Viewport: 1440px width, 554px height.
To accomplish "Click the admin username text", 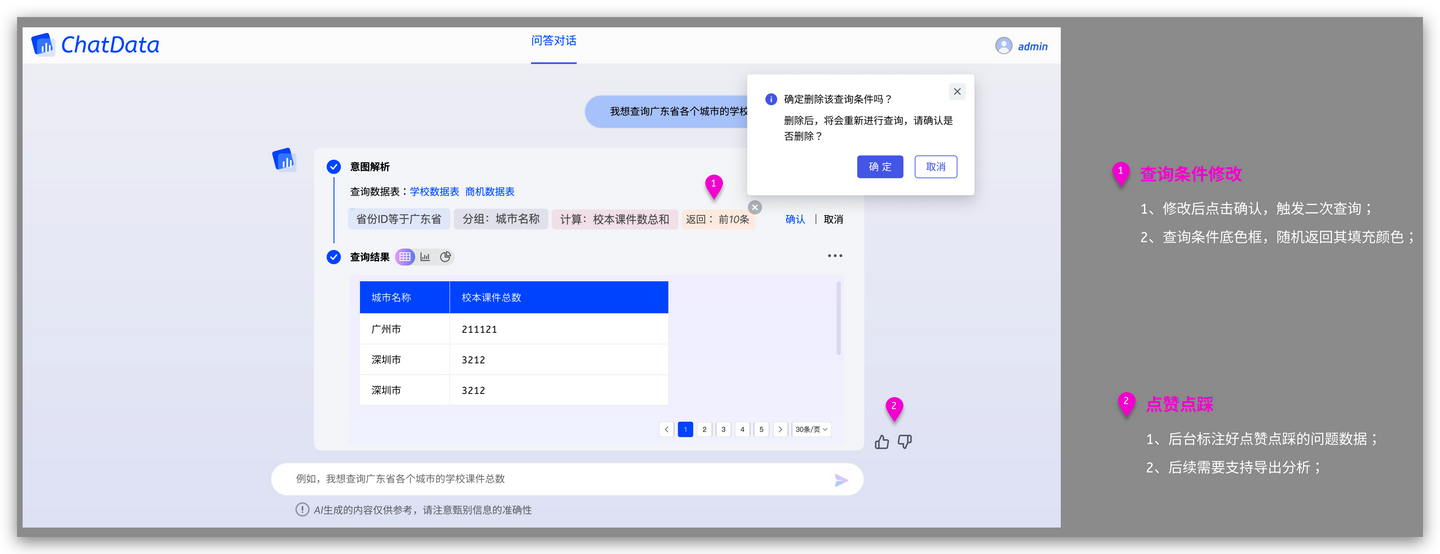I will (x=1033, y=46).
